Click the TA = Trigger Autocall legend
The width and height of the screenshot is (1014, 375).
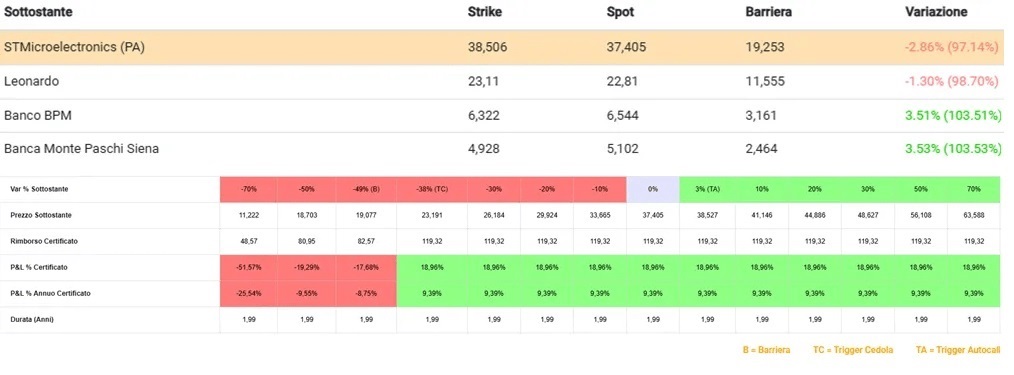958,350
